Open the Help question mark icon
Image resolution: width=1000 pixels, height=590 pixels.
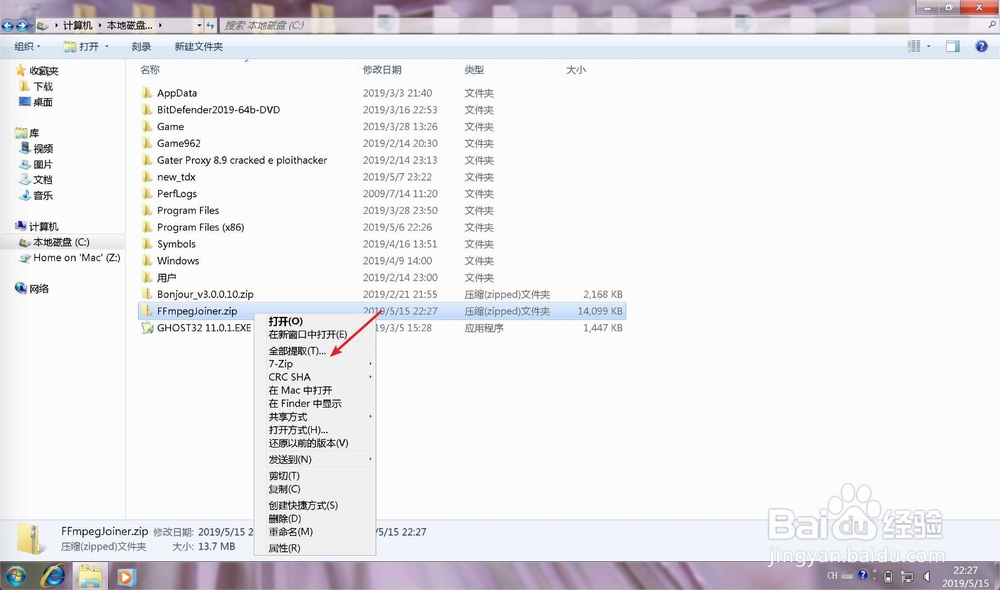point(982,46)
